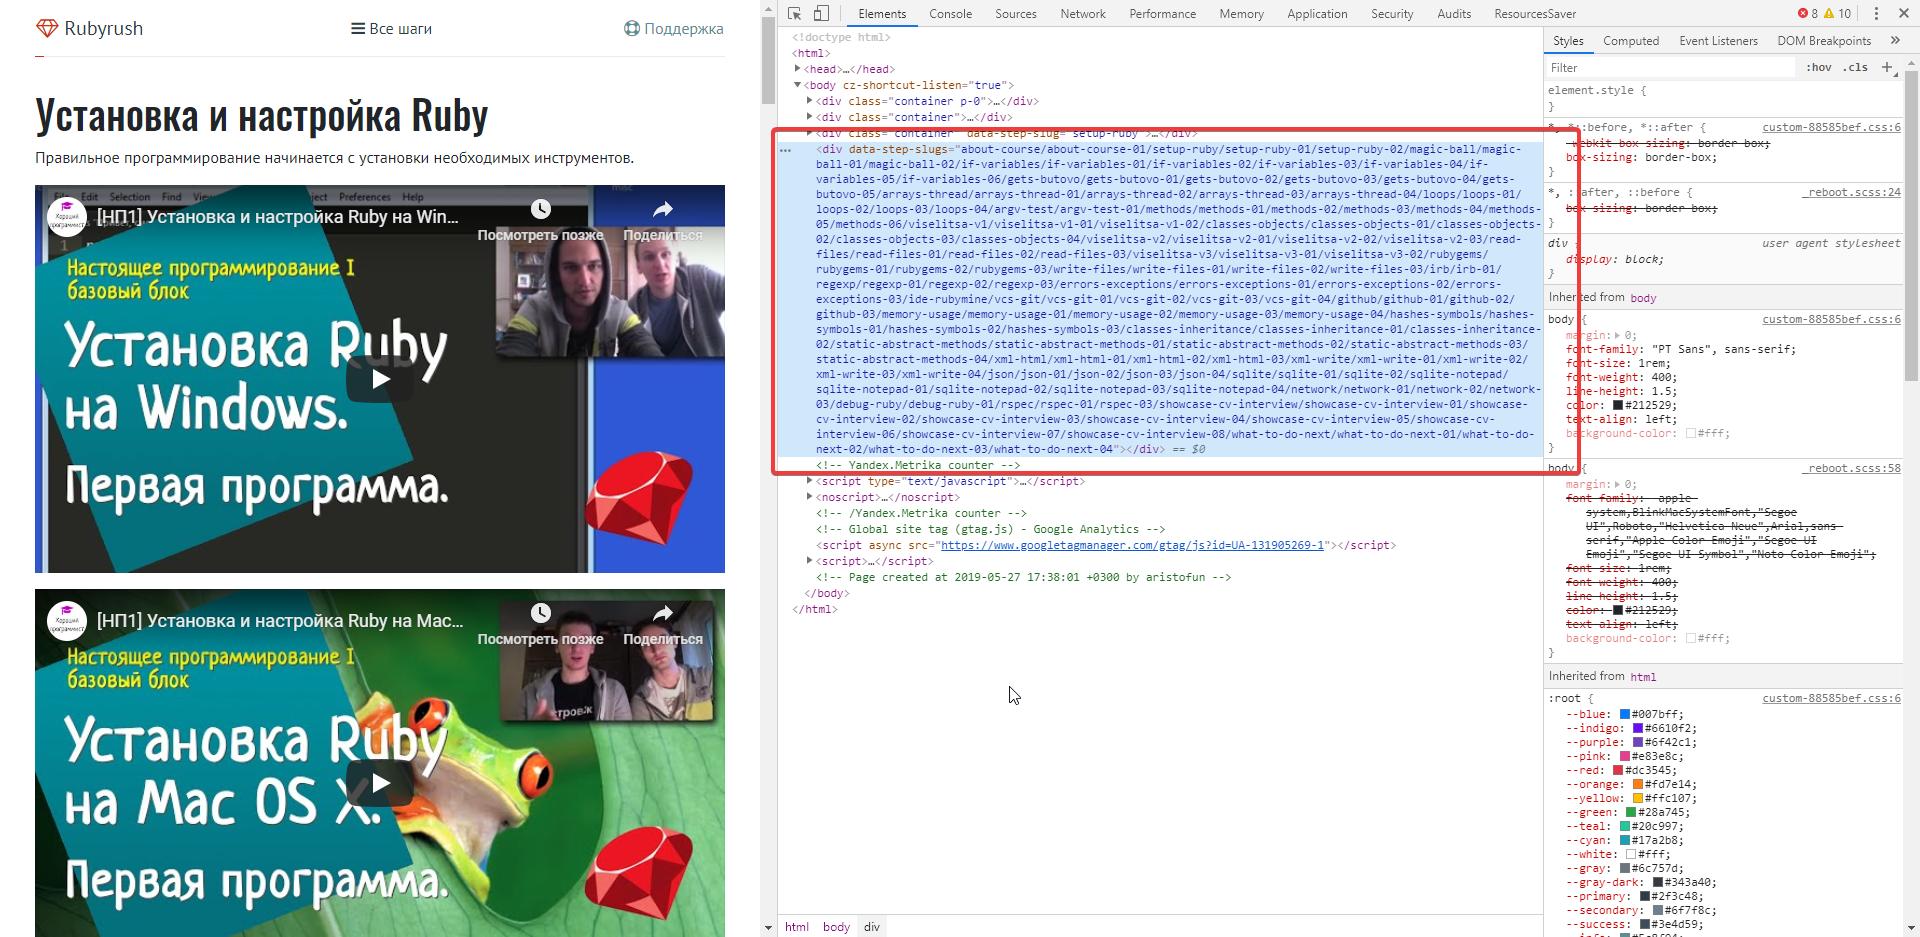Viewport: 1920px width, 937px height.
Task: Click the ellipsis beside selected div line
Action: pos(786,150)
